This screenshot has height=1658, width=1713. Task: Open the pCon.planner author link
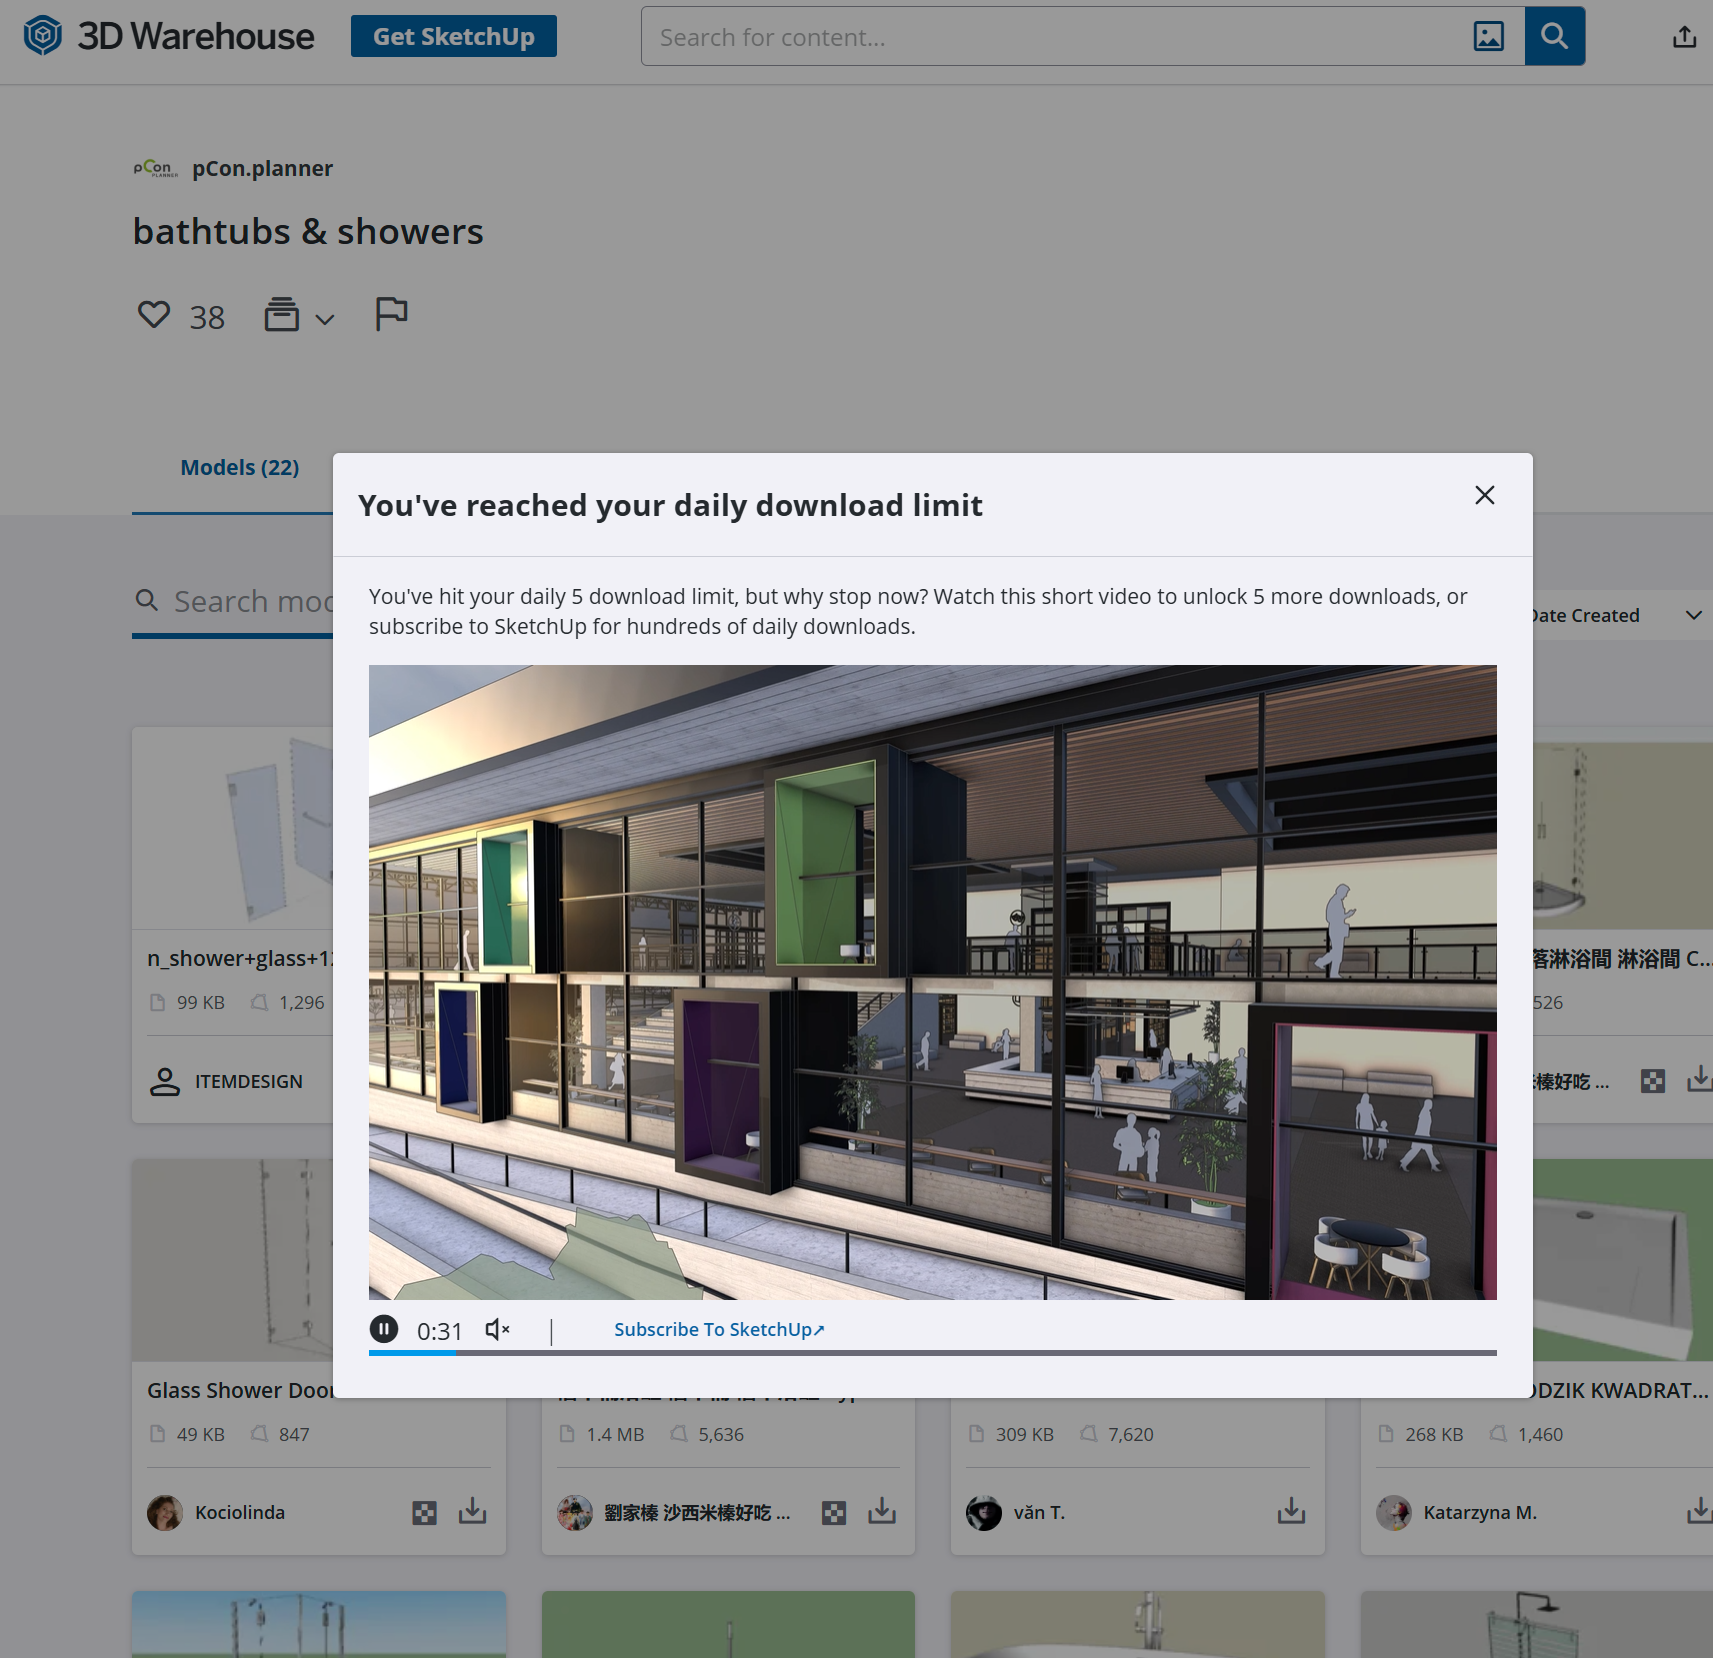(262, 168)
